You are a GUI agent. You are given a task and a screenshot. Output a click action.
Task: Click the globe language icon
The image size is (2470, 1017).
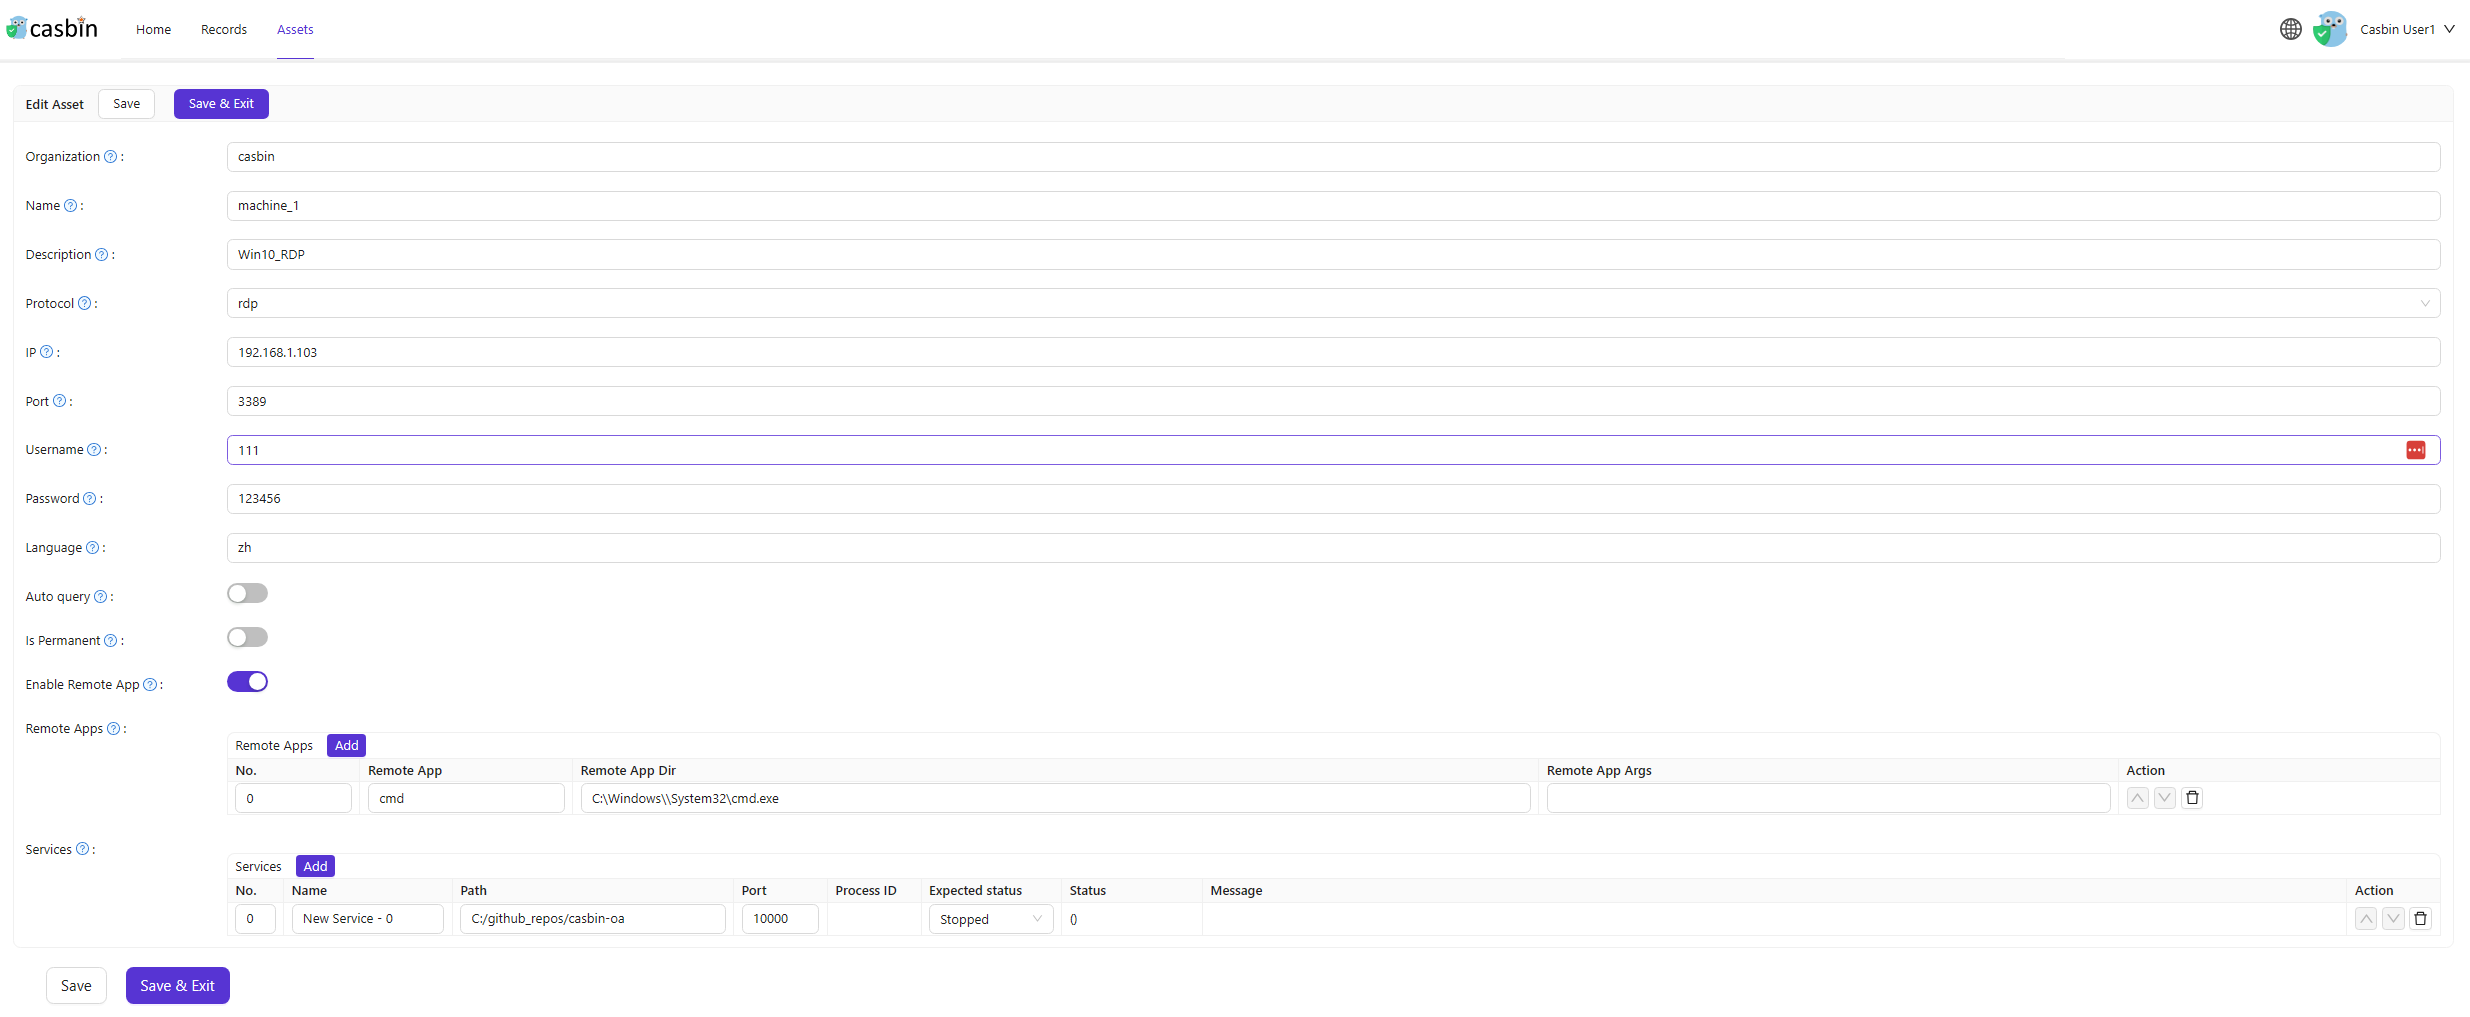[x=2290, y=29]
